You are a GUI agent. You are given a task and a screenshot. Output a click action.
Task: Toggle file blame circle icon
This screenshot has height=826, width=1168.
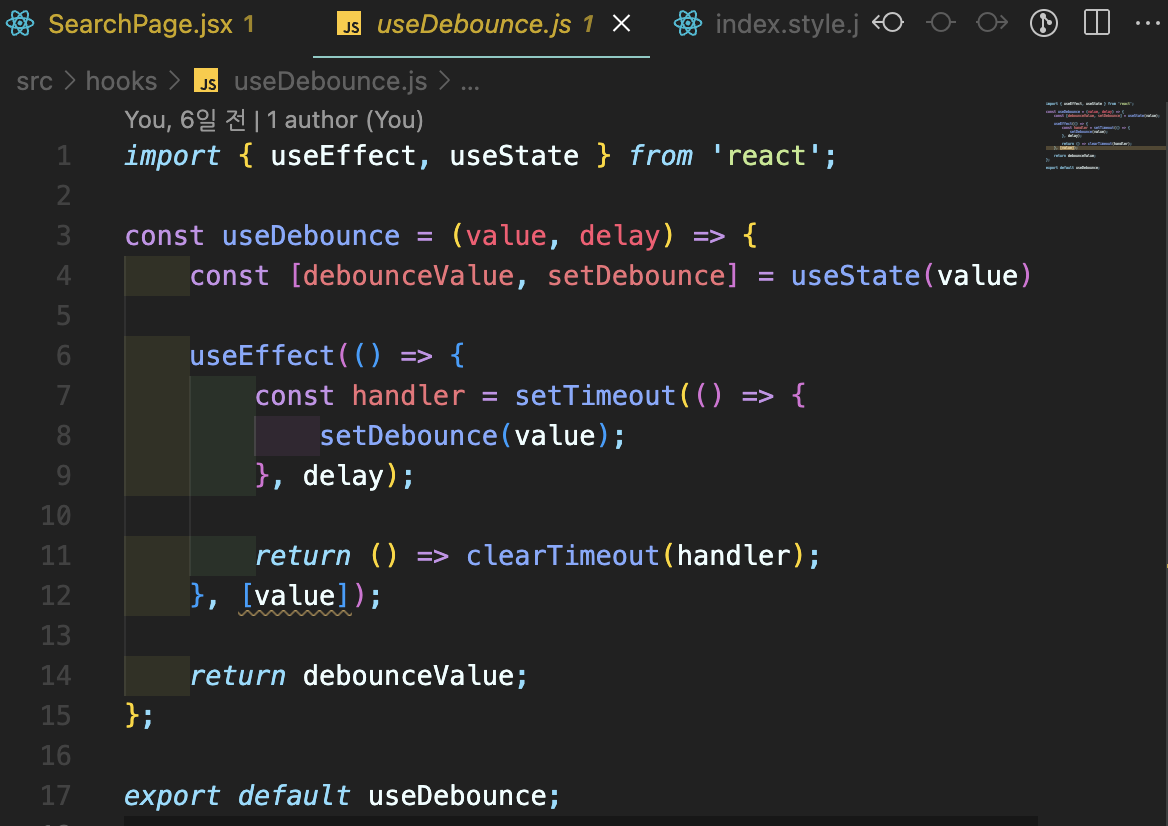click(941, 23)
